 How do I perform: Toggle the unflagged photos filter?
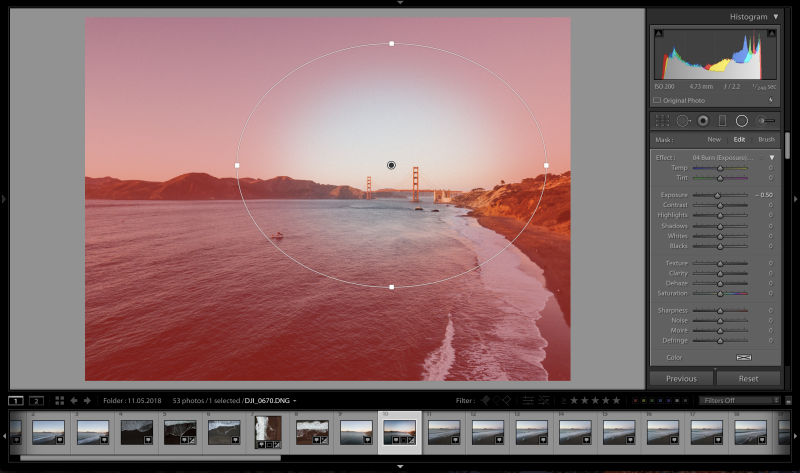click(x=496, y=401)
